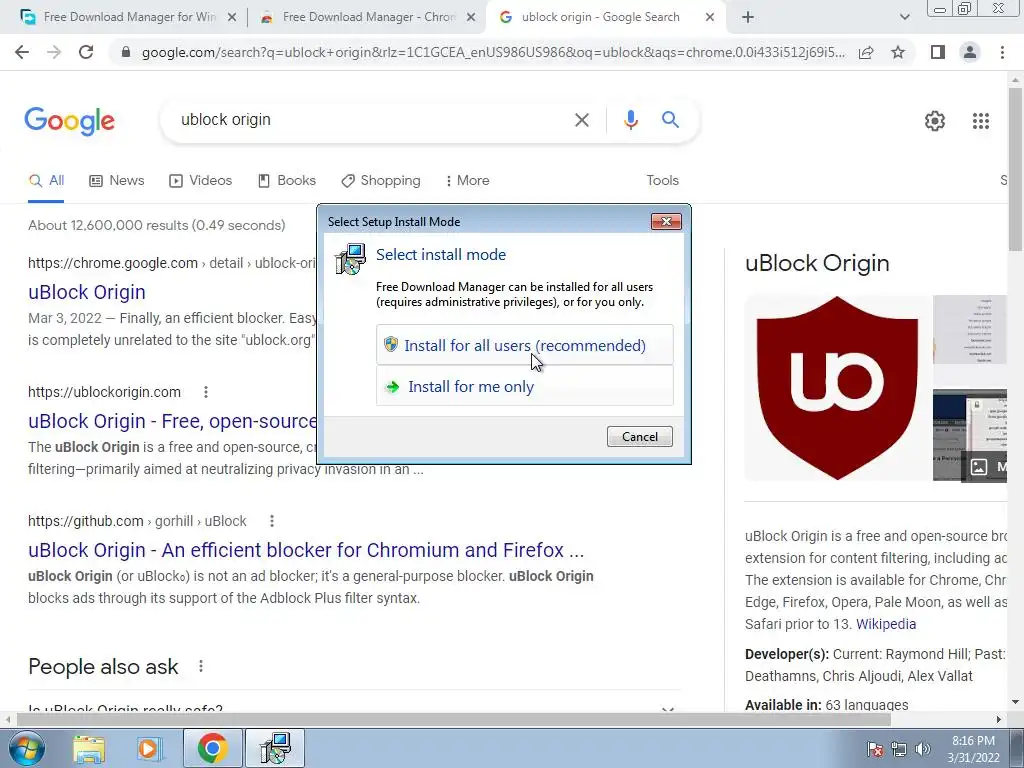
Task: Click the horizontal scrollbar thumb
Action: tap(454, 719)
